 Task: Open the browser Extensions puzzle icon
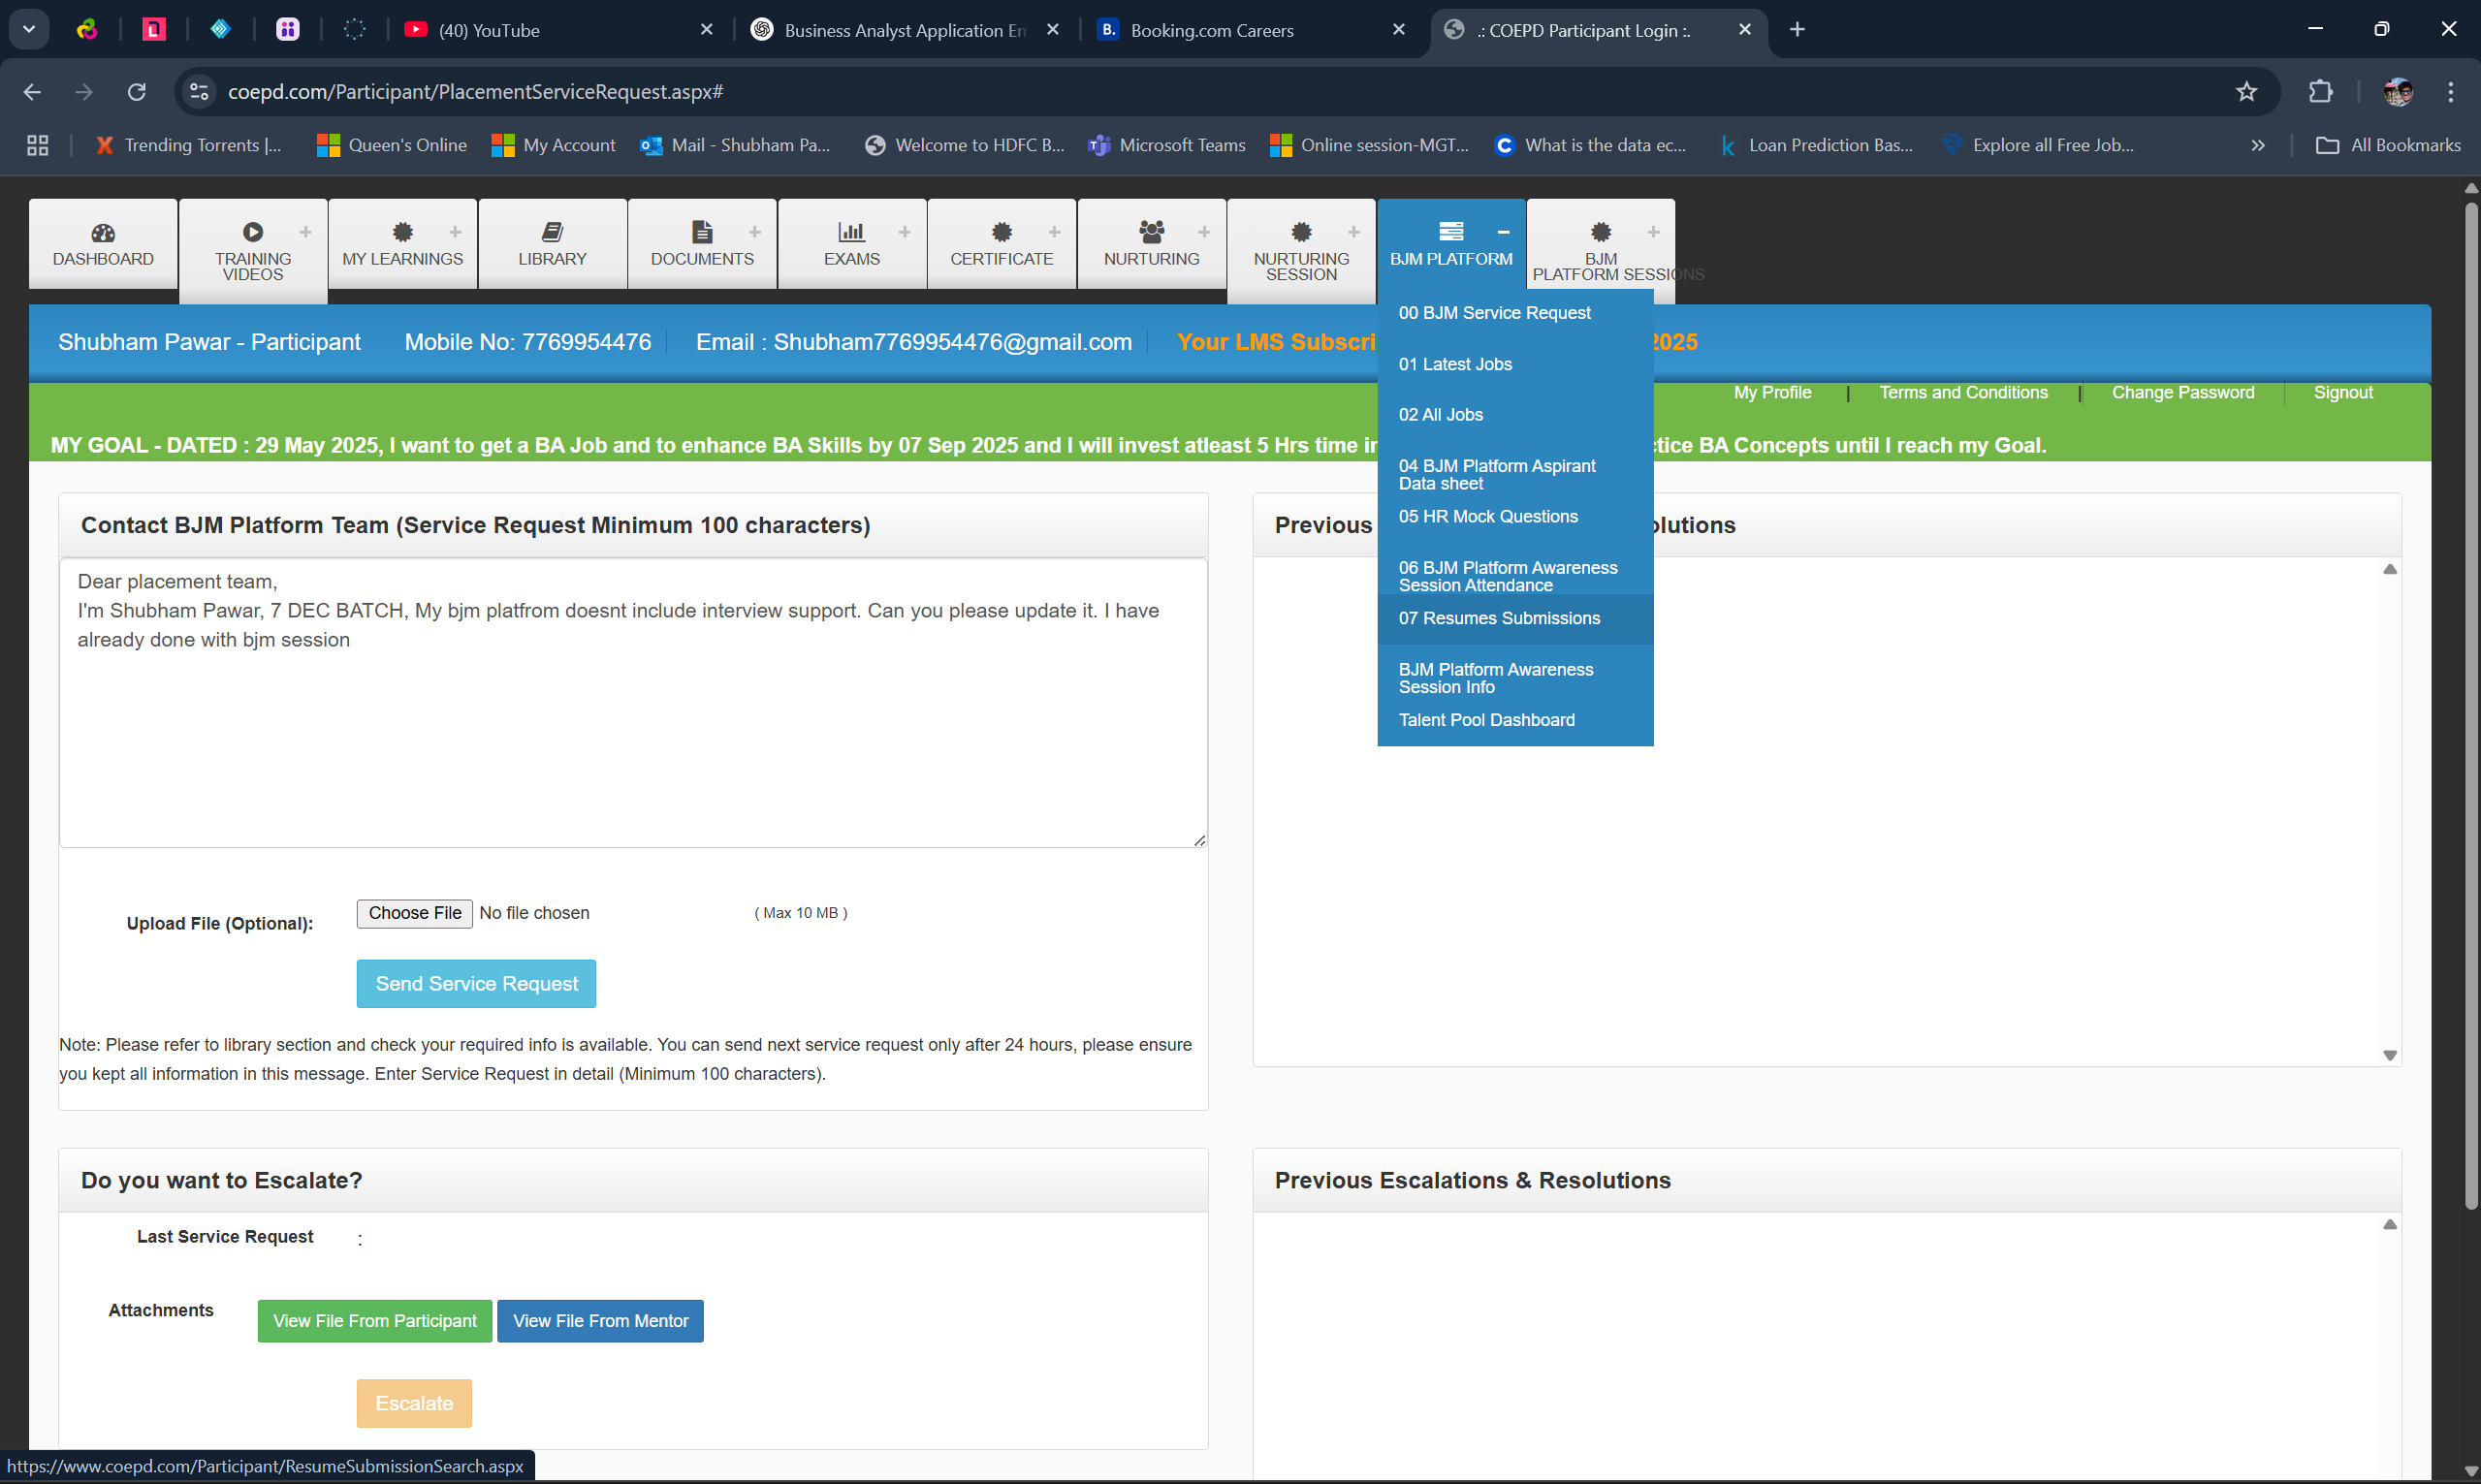(x=2320, y=92)
